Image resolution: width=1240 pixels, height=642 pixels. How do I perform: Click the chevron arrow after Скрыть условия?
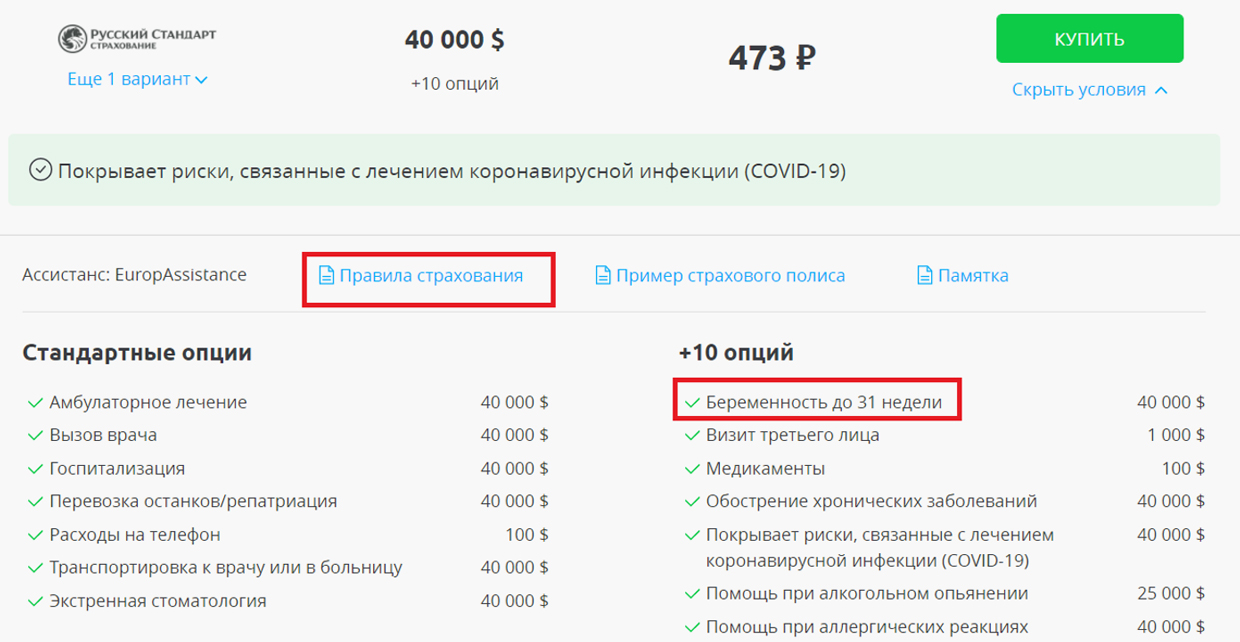(1161, 90)
